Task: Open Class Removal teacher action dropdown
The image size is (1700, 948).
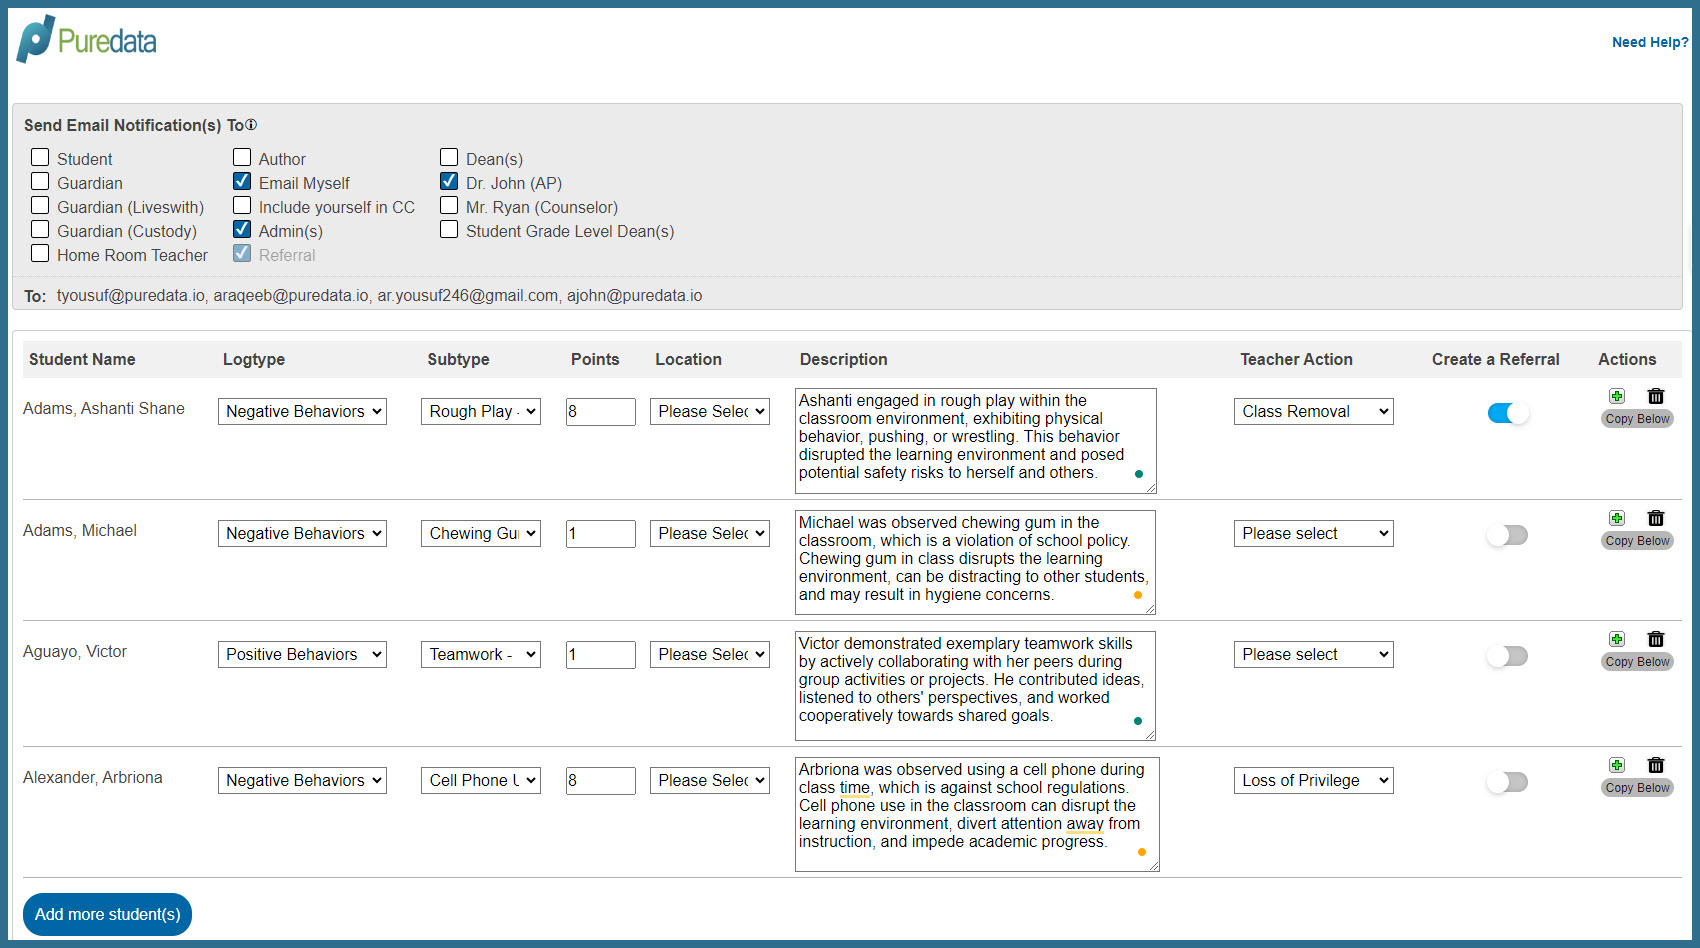Action: pyautogui.click(x=1314, y=411)
